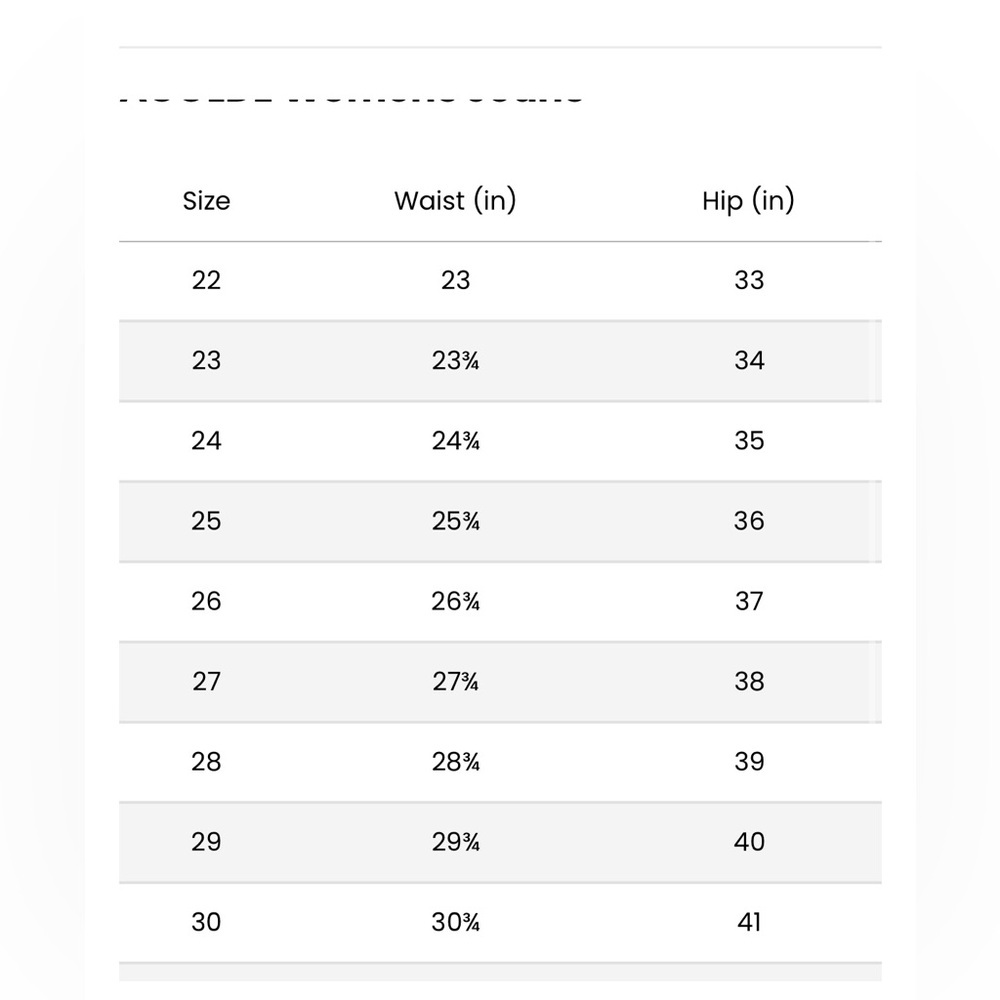1000x1000 pixels.
Task: Click the waist value 26¾
Action: 455,601
